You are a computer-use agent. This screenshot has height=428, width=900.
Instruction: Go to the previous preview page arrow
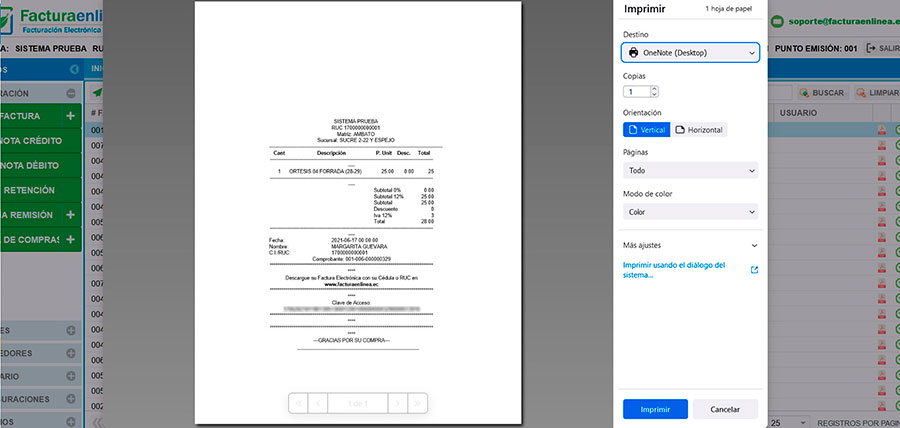318,403
